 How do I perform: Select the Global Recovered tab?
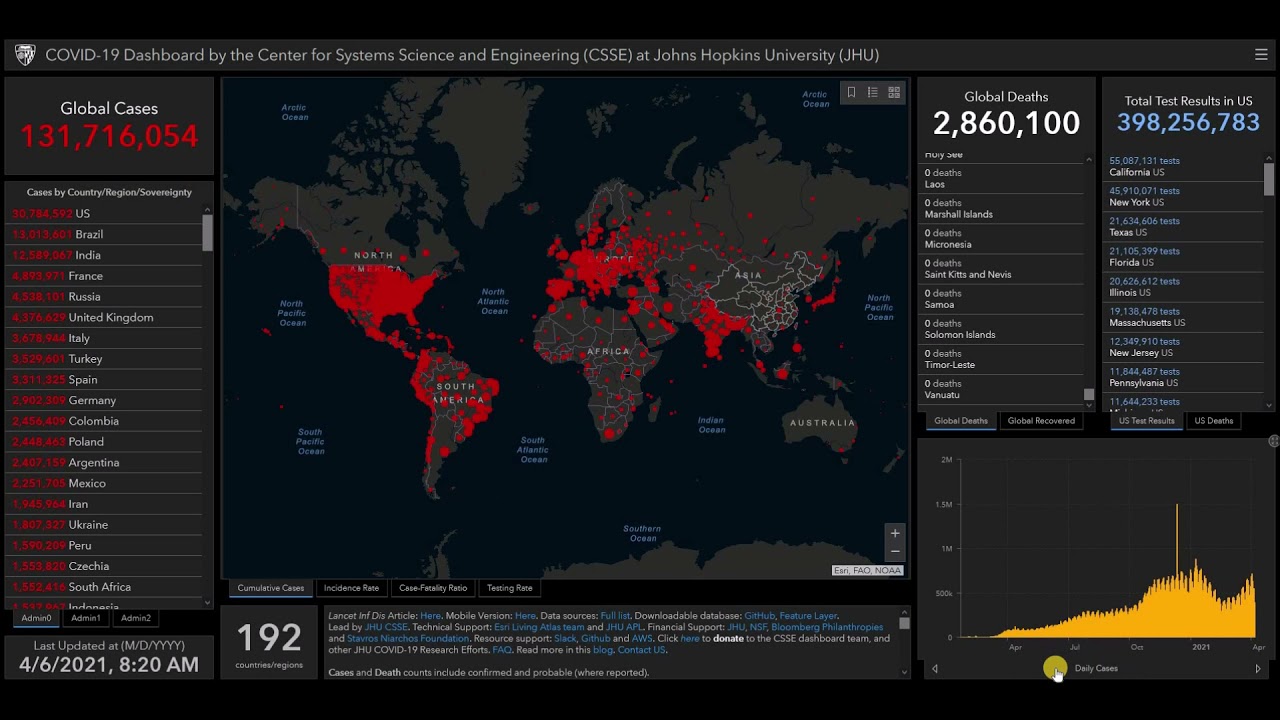click(x=1041, y=421)
